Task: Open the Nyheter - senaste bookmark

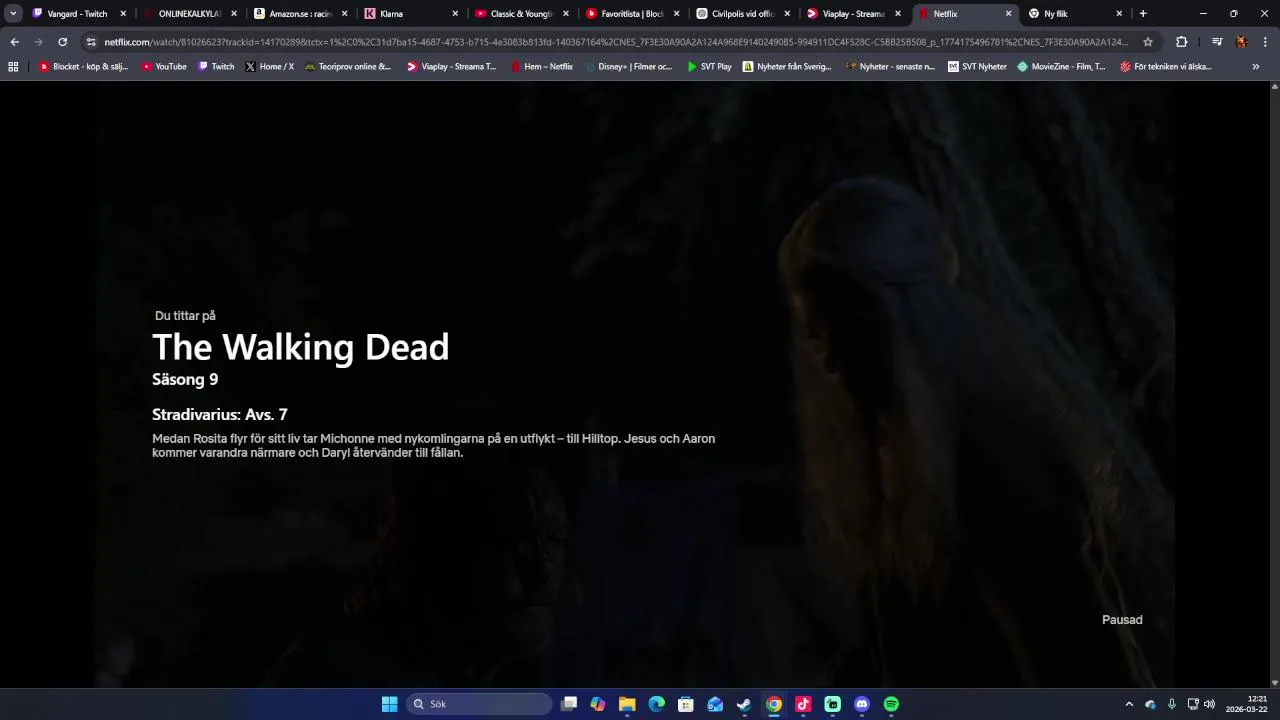Action: [x=890, y=67]
